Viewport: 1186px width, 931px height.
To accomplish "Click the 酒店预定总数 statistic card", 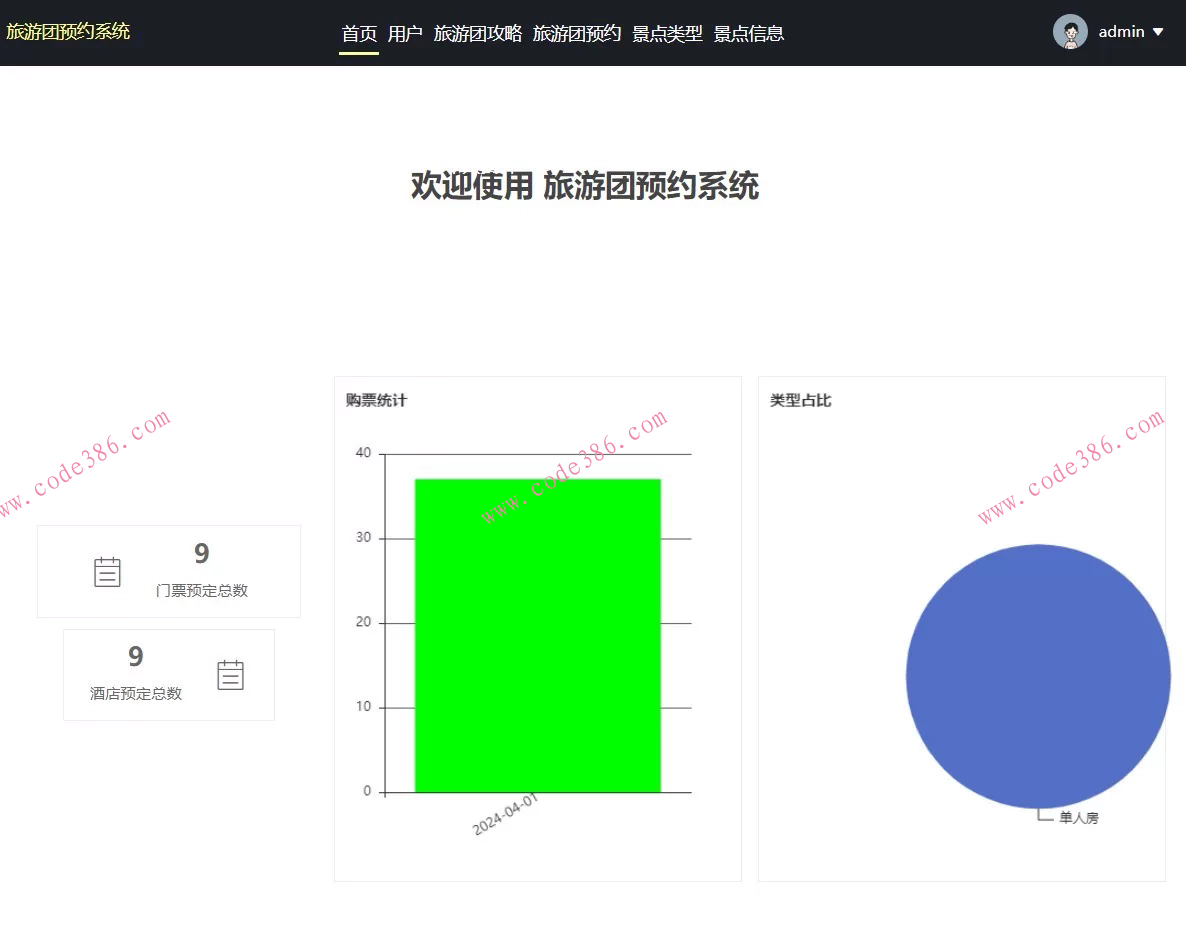I will click(x=168, y=674).
